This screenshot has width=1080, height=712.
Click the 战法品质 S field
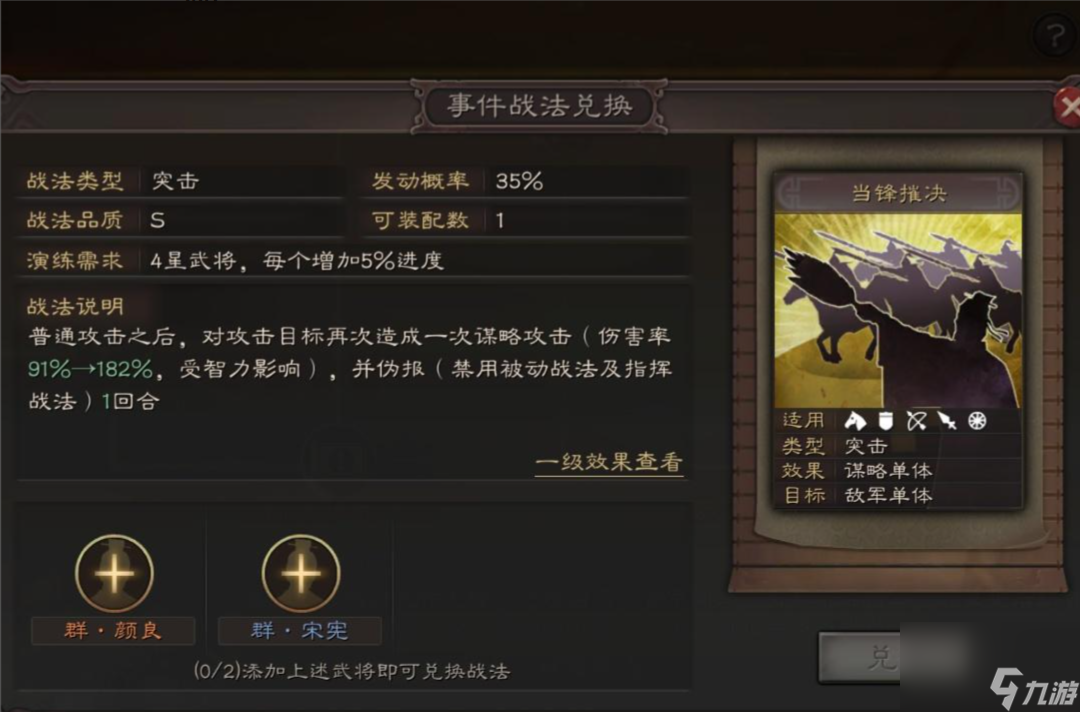click(180, 220)
